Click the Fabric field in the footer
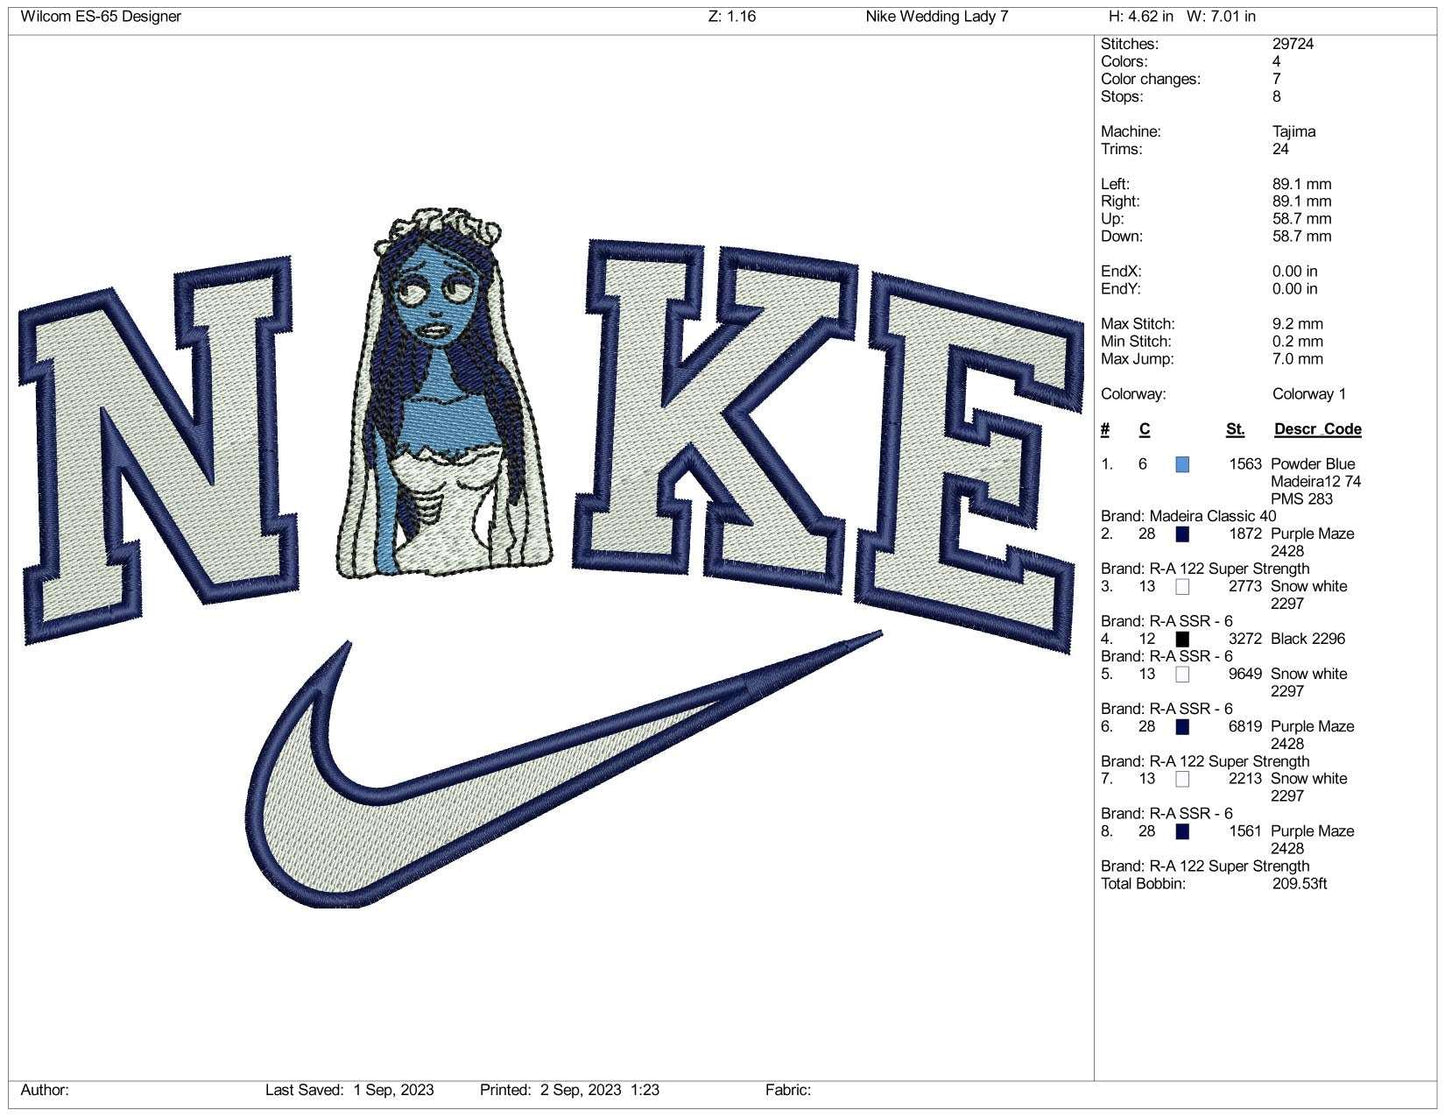 788,1090
